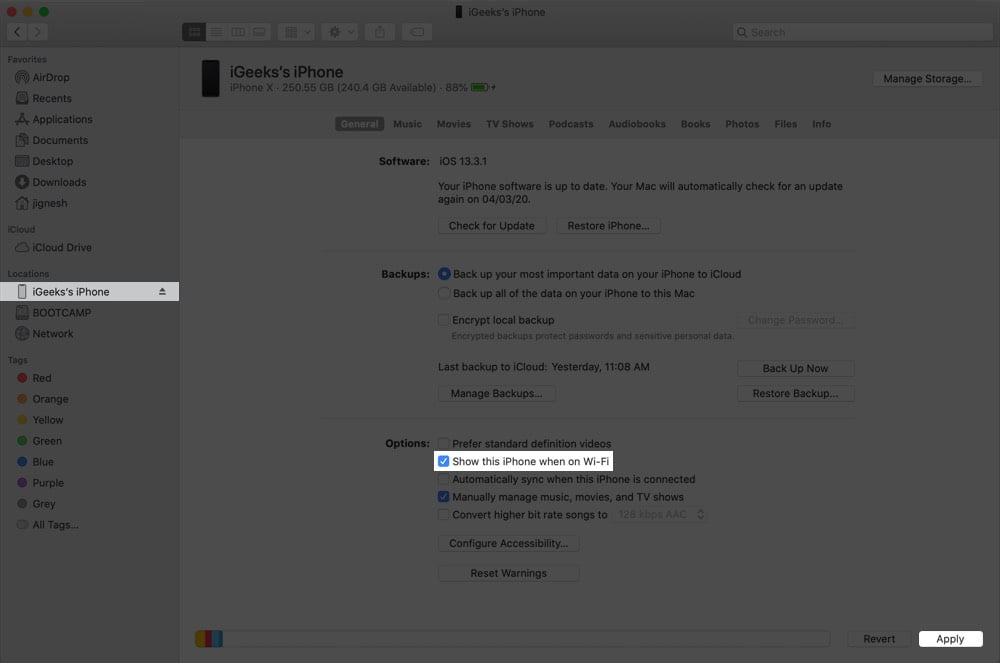This screenshot has width=1000, height=663.
Task: Go back with the left chevron button
Action: click(17, 32)
